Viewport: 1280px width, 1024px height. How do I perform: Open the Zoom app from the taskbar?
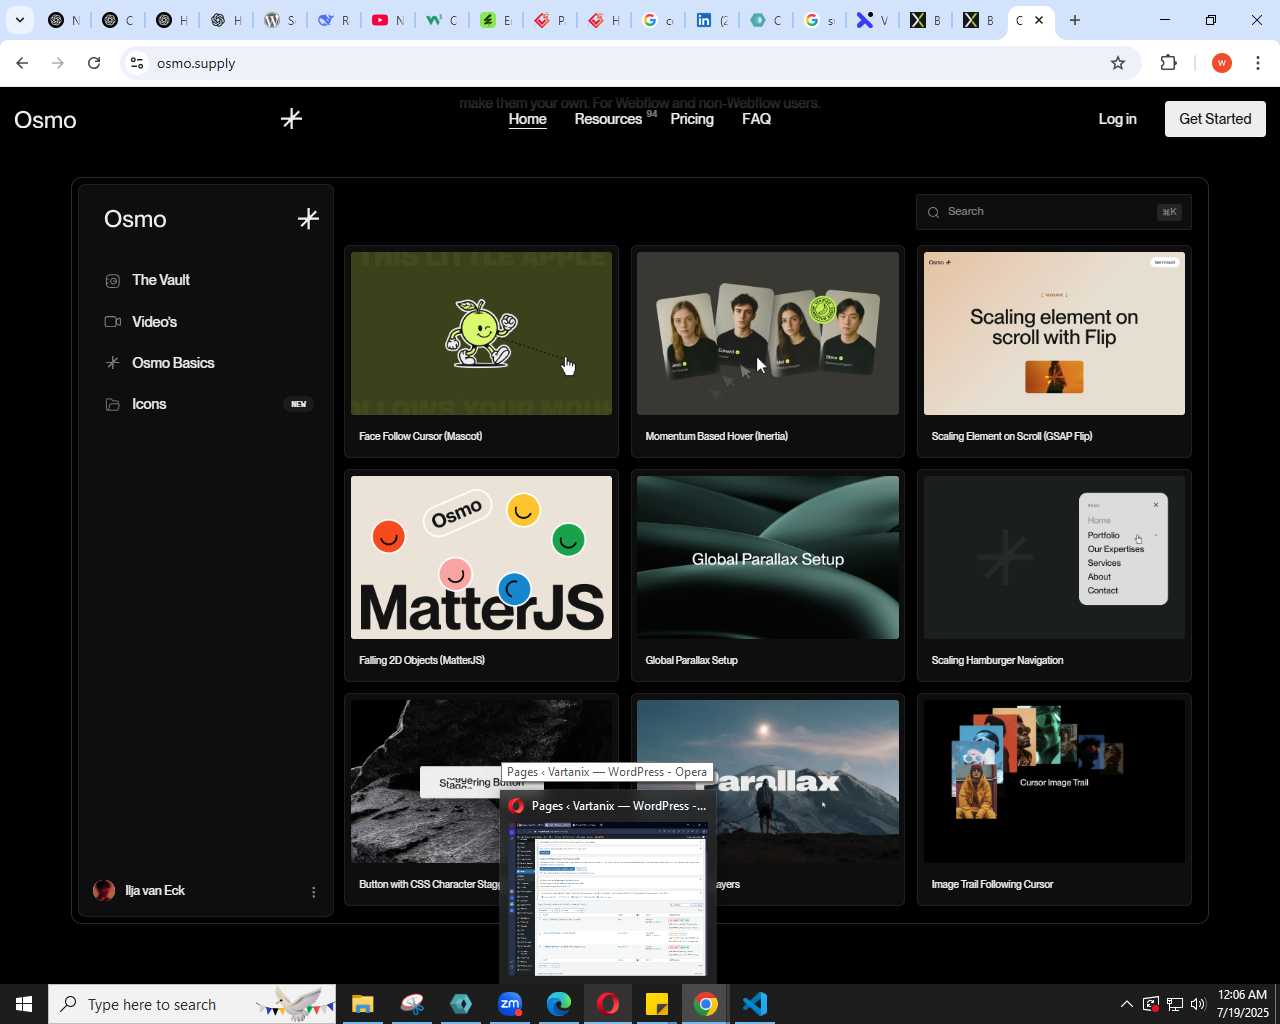pos(510,1004)
